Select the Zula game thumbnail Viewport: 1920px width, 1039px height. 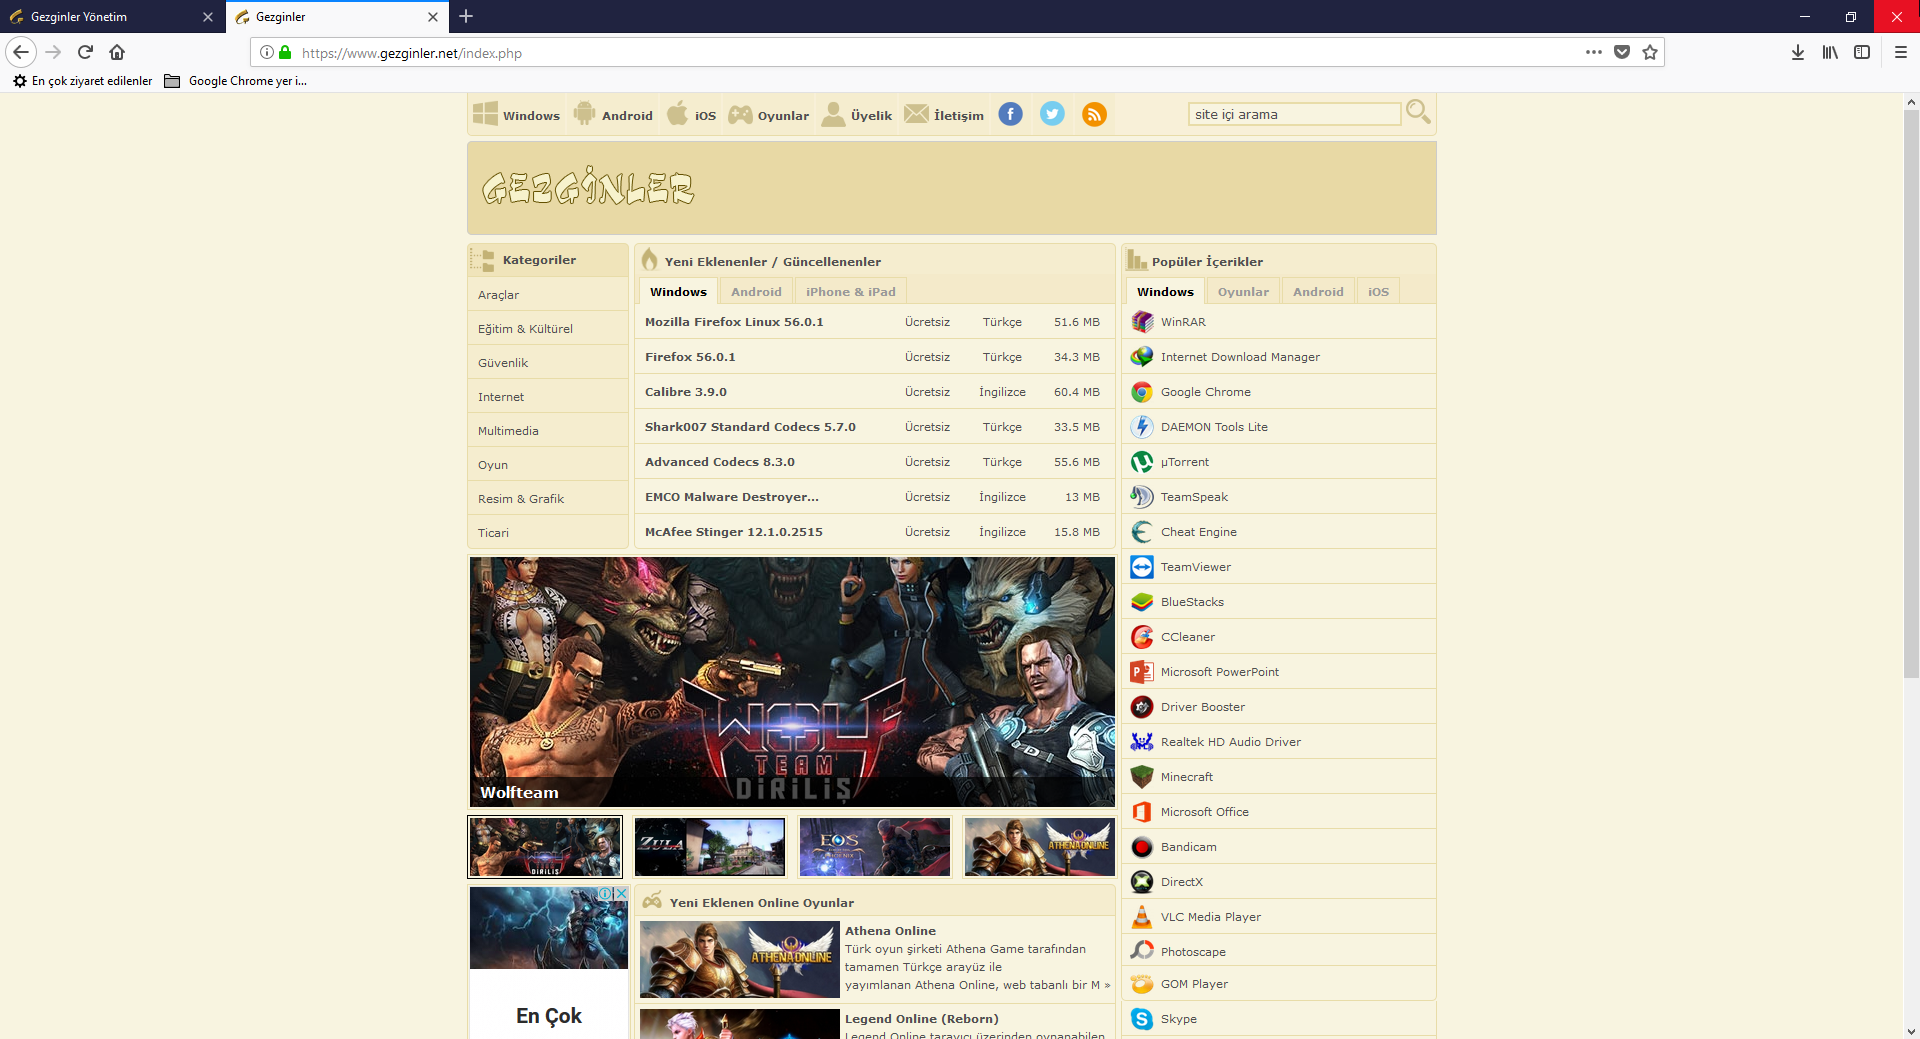click(x=710, y=847)
